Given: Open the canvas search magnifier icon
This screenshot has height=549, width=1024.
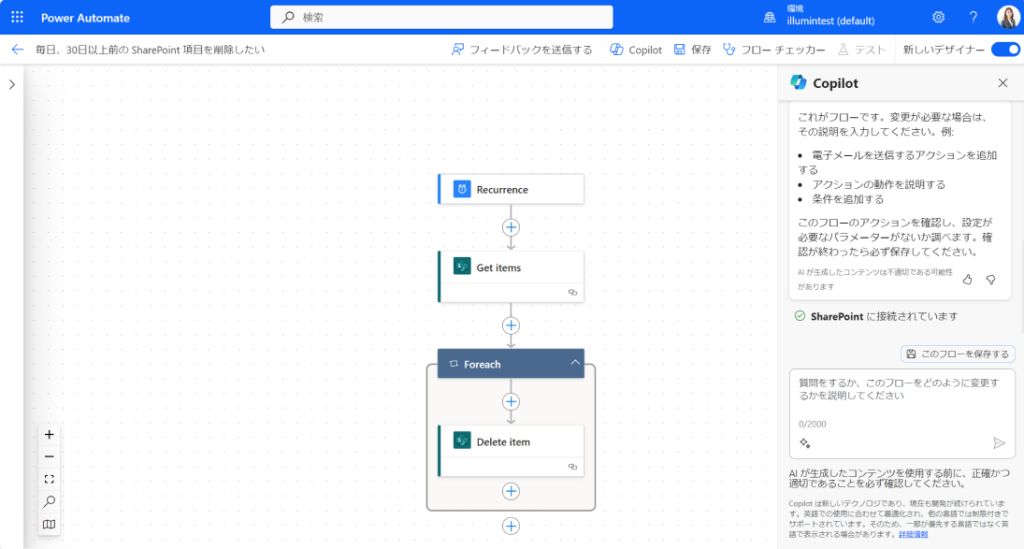Looking at the screenshot, I should click(x=50, y=502).
